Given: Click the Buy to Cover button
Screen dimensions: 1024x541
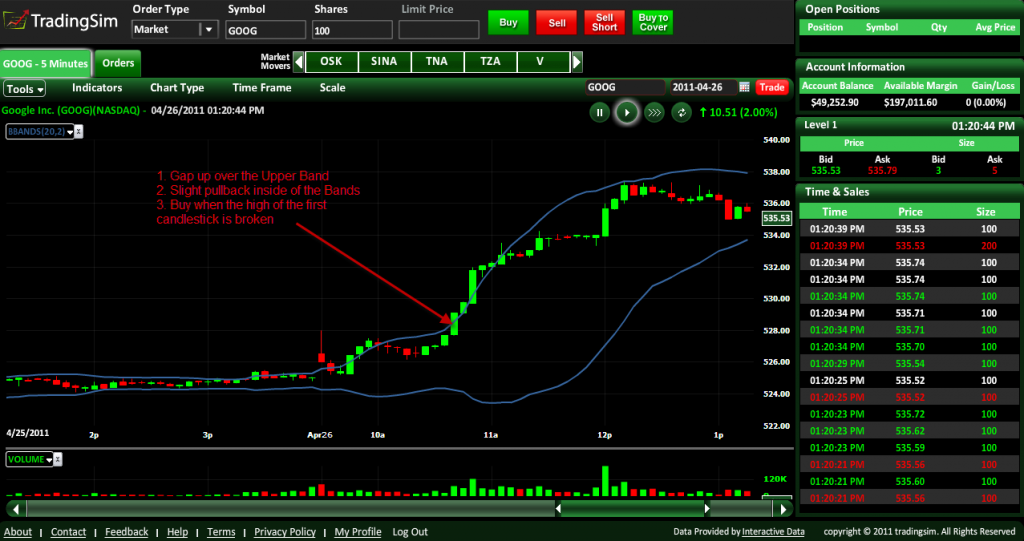Looking at the screenshot, I should click(653, 22).
